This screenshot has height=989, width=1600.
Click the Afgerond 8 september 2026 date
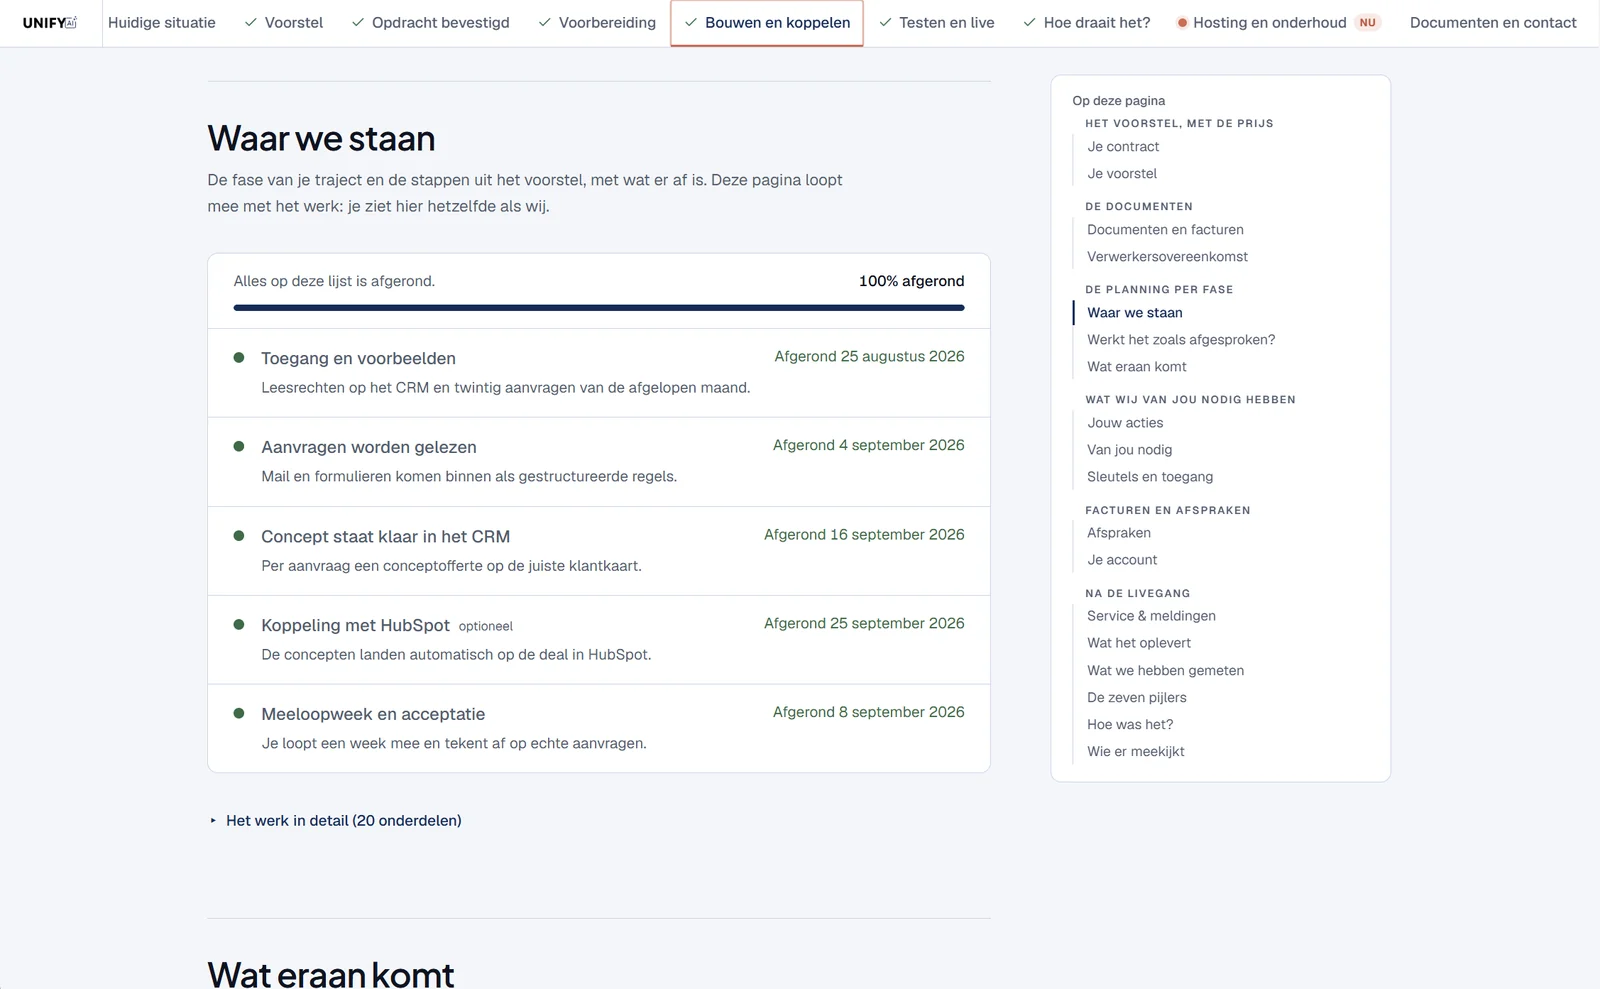(x=868, y=713)
